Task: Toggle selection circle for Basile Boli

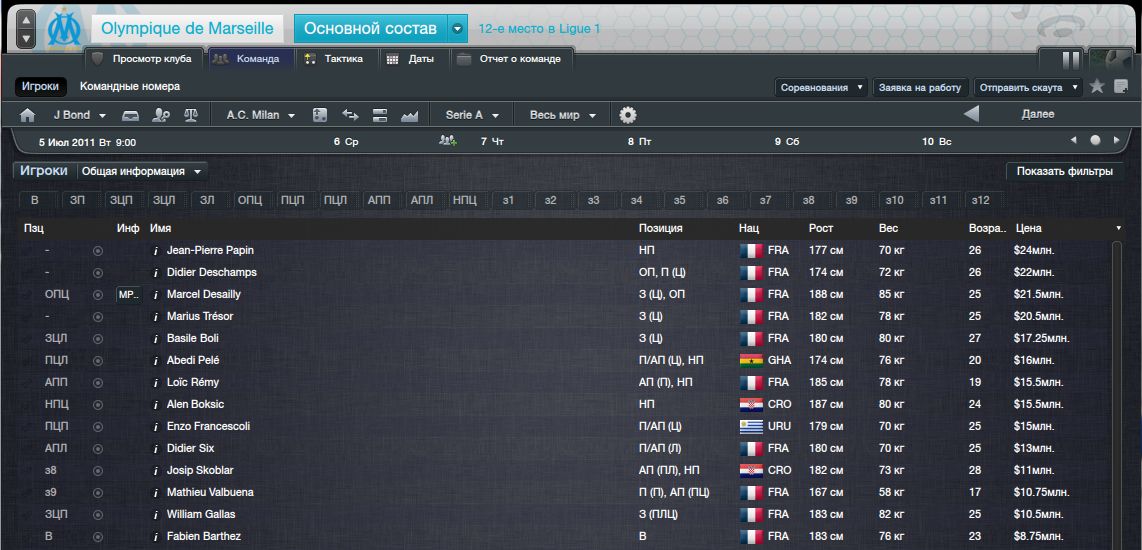Action: (x=98, y=339)
